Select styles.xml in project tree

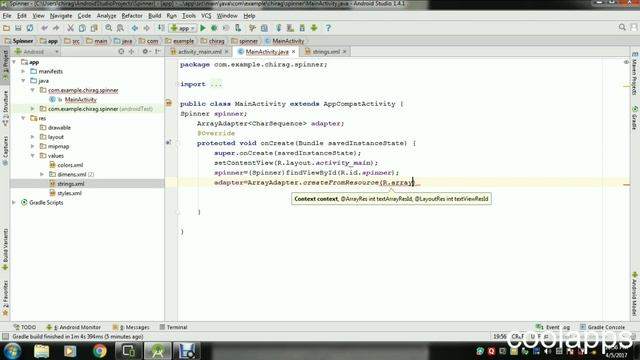[69, 193]
